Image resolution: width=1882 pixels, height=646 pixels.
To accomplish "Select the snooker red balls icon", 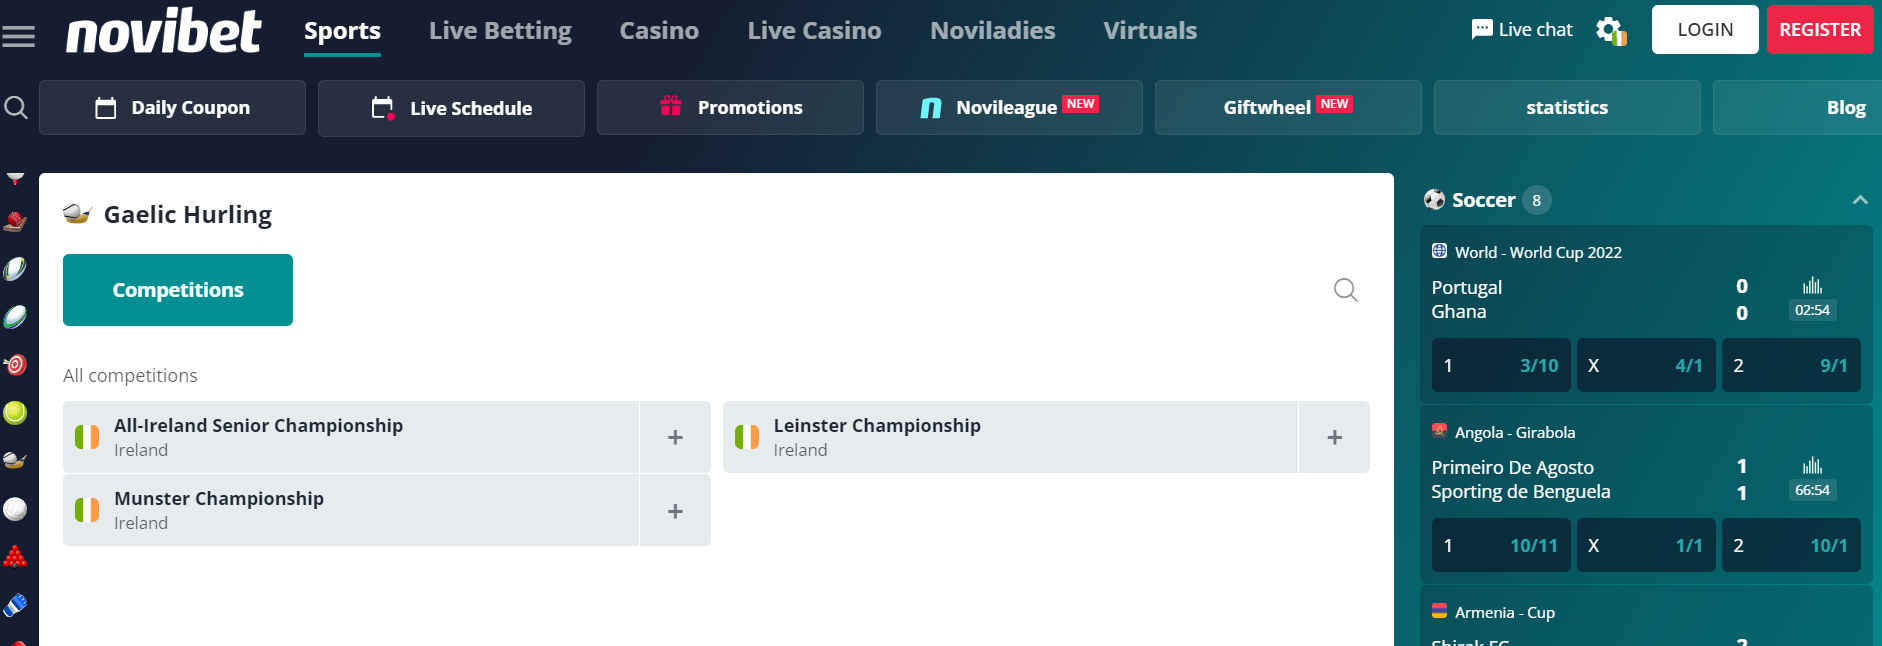I will click(15, 557).
